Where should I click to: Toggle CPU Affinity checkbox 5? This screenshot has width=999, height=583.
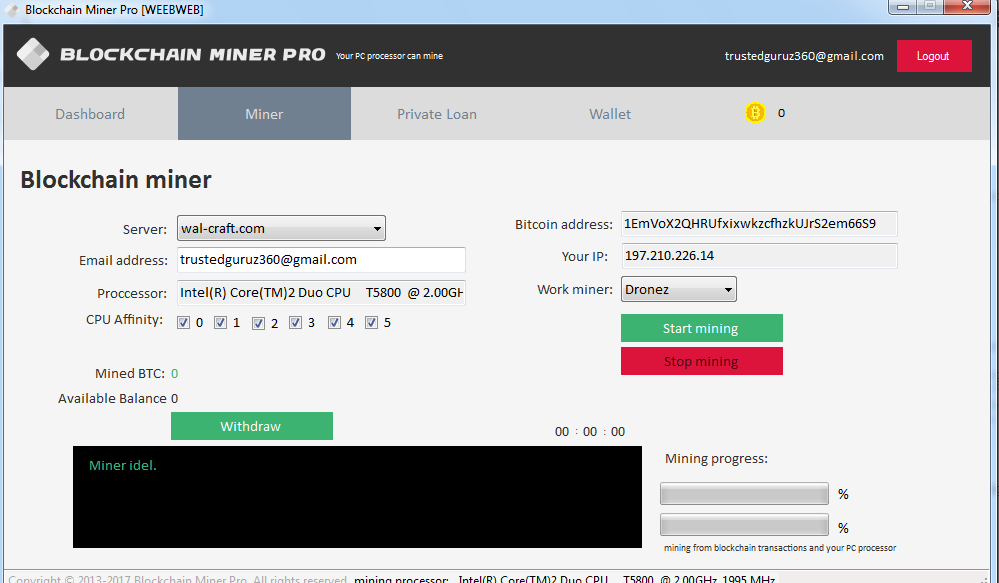coord(371,322)
